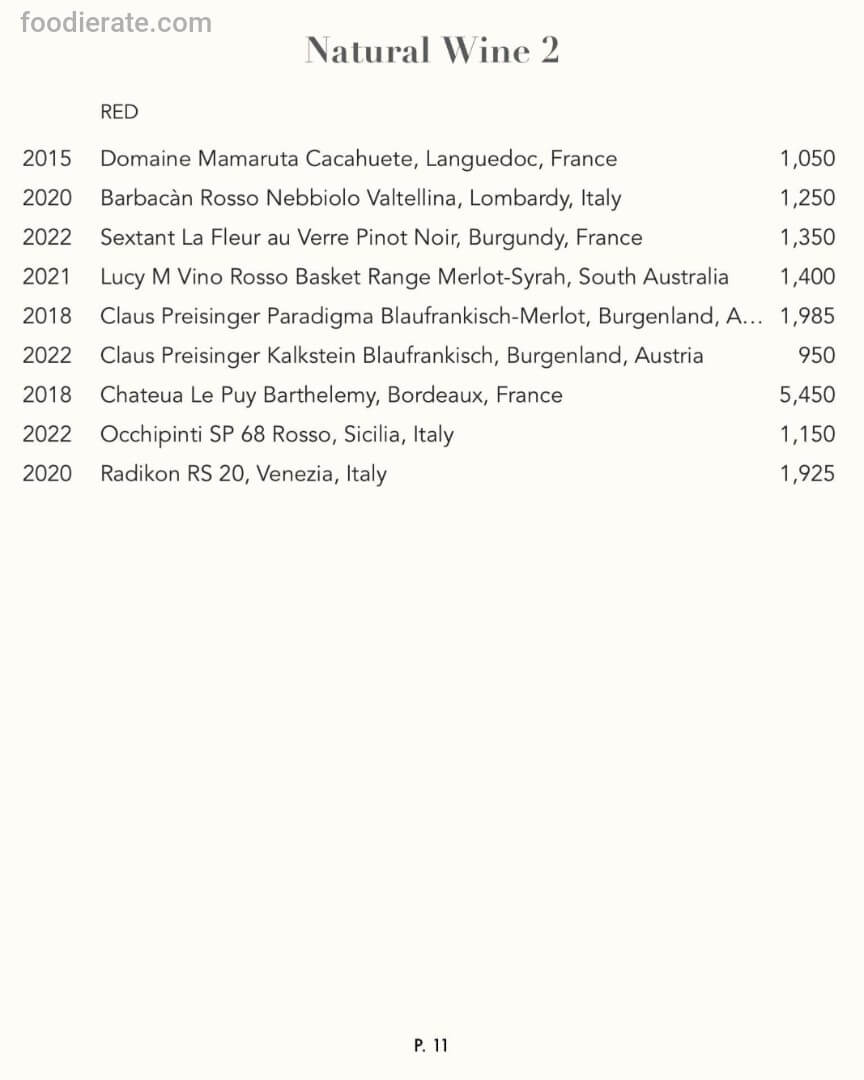
Task: Click the 2015 vintage year
Action: (x=47, y=158)
